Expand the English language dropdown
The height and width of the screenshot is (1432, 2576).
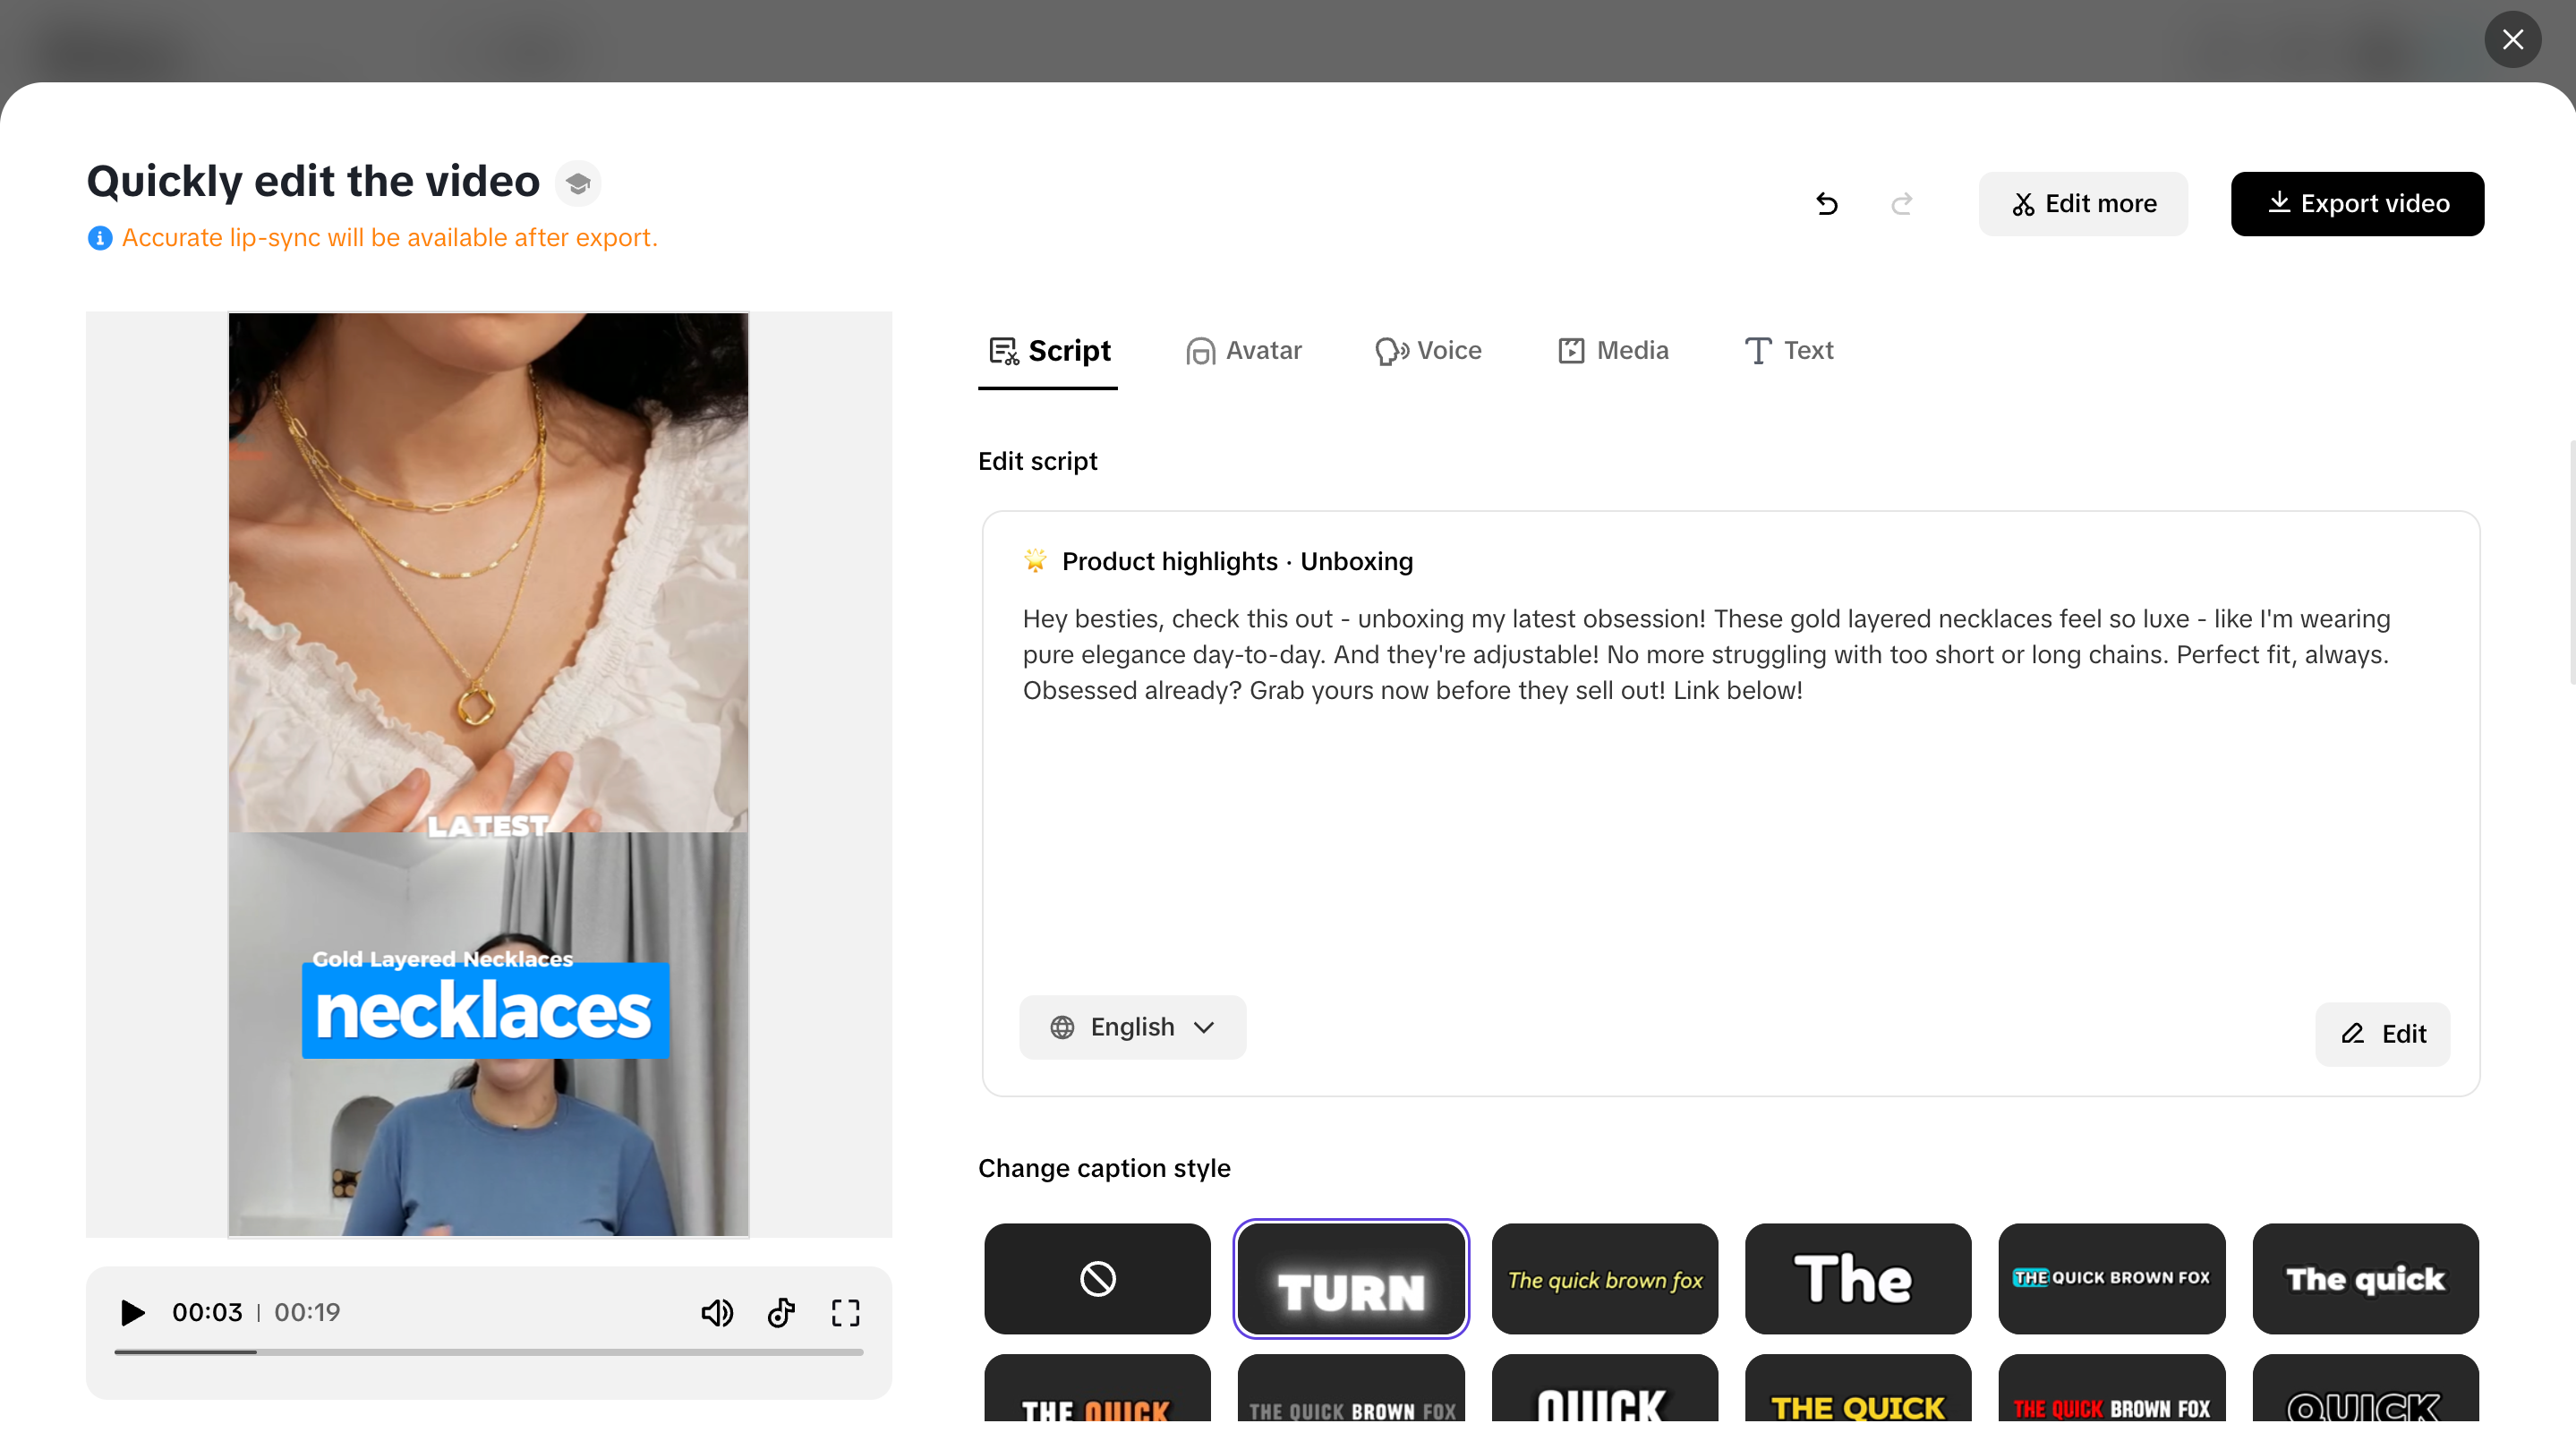coord(1132,1027)
